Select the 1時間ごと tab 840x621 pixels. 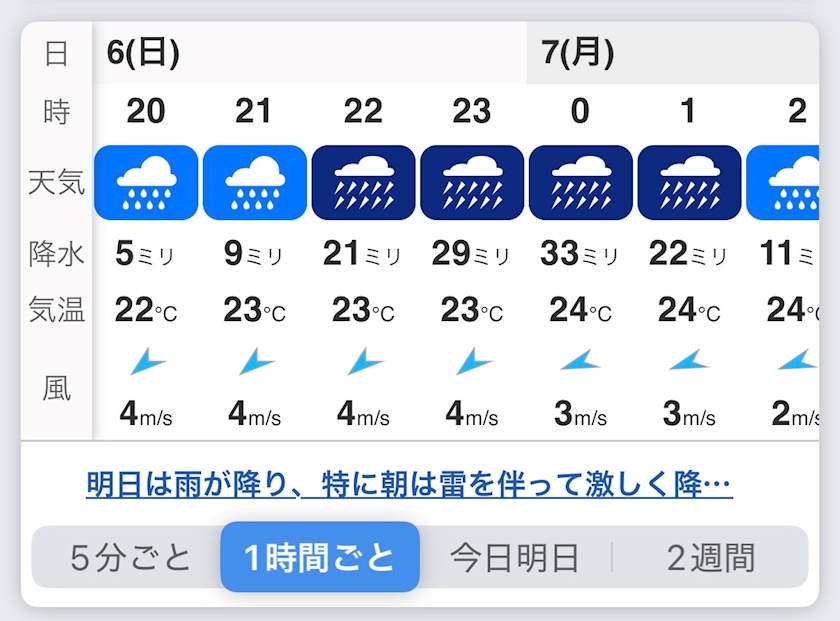point(320,557)
